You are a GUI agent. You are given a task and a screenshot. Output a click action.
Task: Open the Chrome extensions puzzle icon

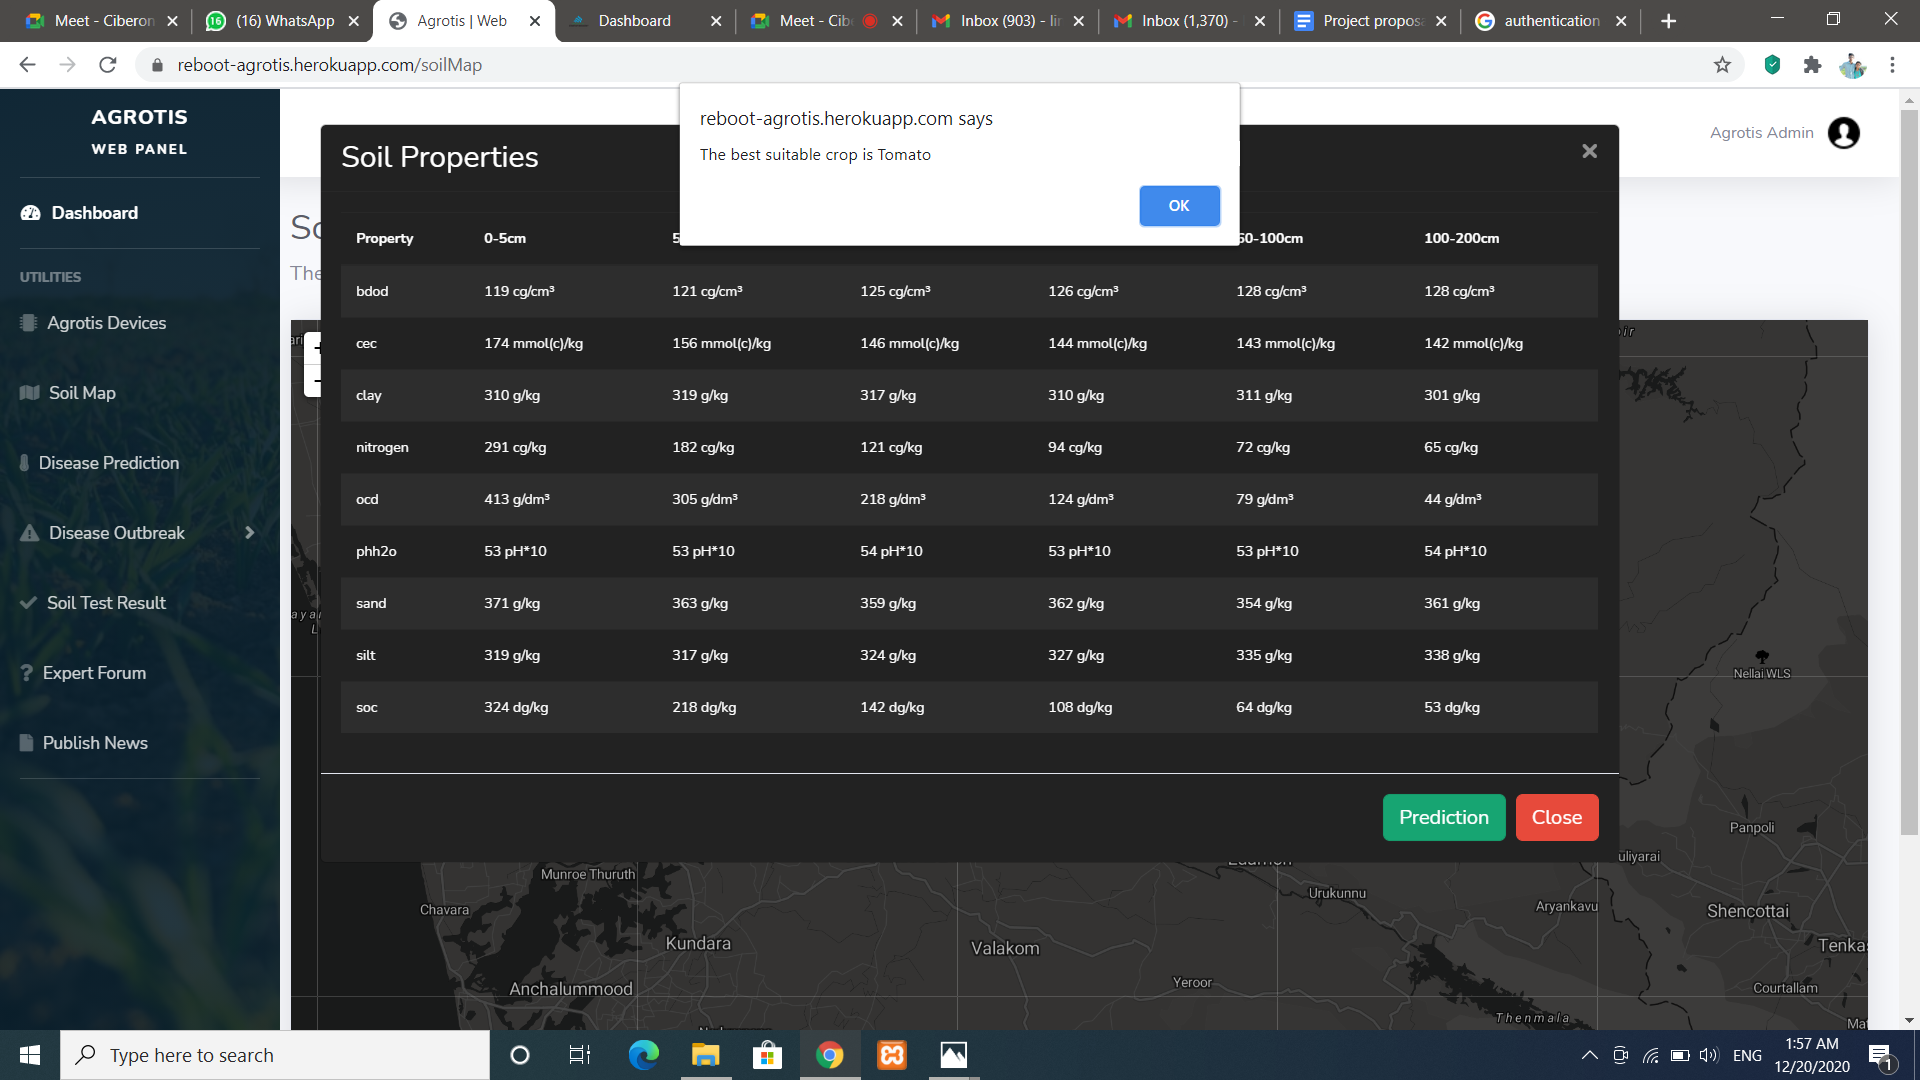[1812, 65]
